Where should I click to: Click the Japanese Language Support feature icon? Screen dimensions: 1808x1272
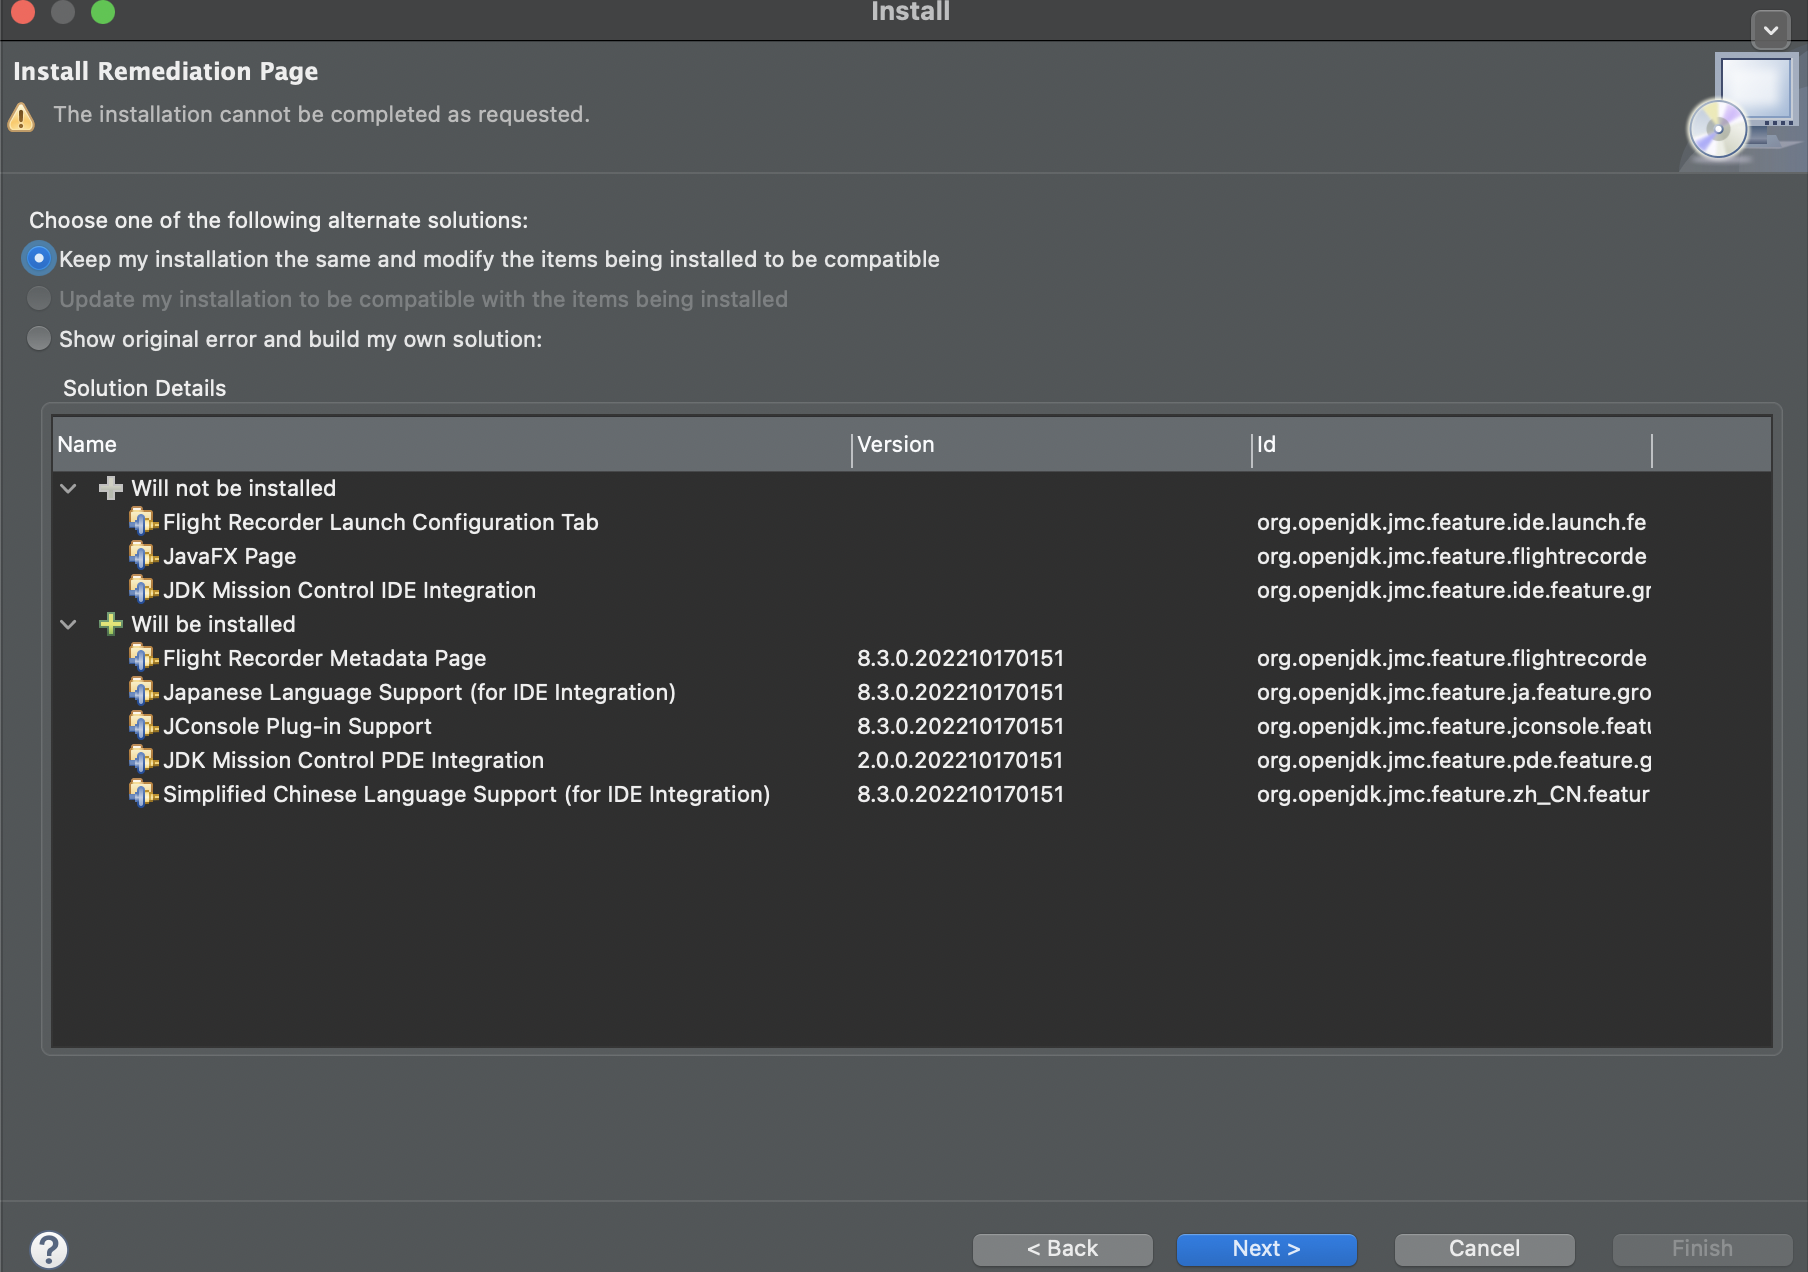[143, 692]
